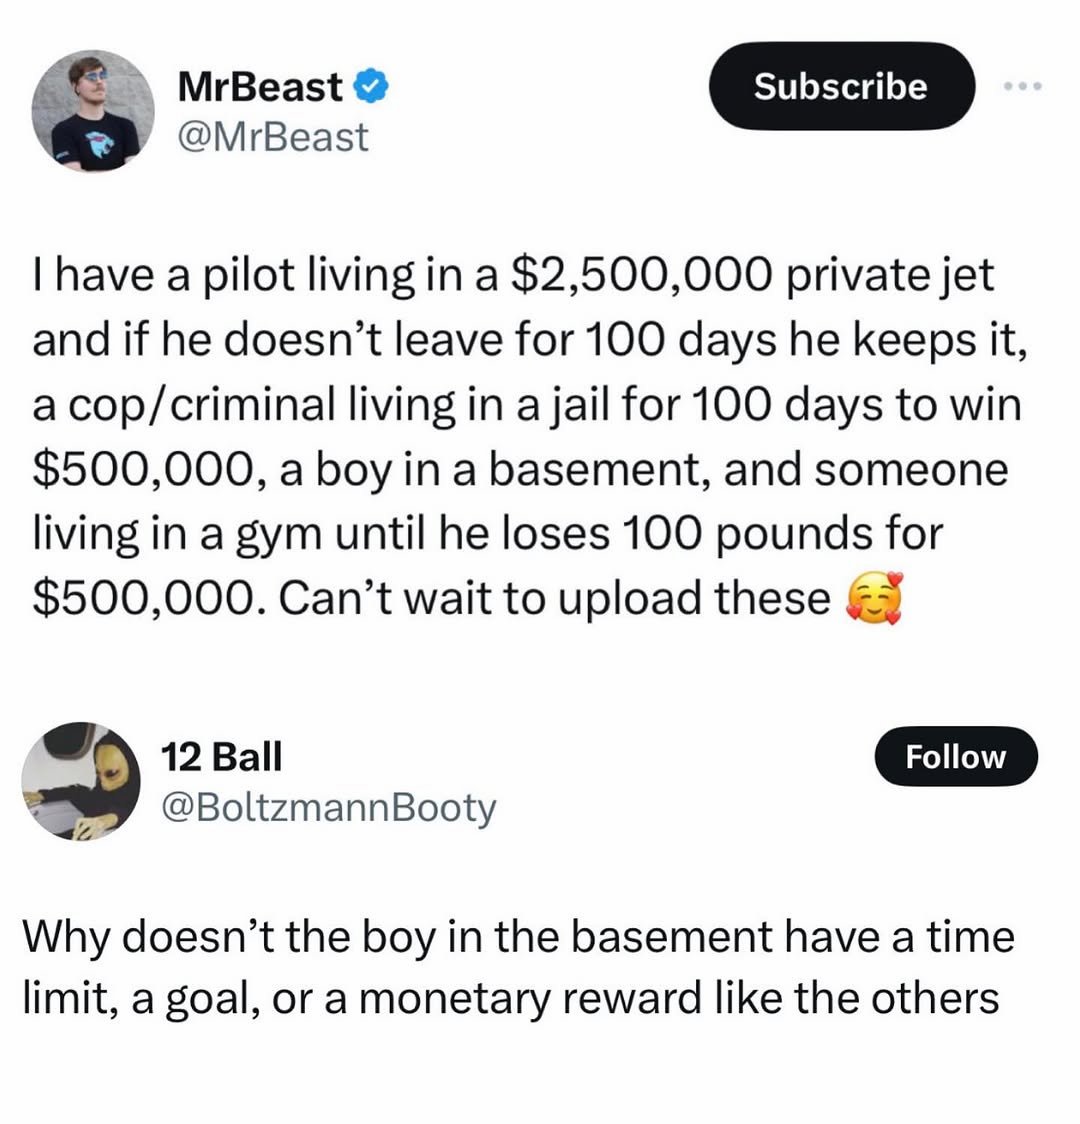Screen dimensions: 1080x1124
Task: Open 12 Ball's profile picture
Action: pos(80,780)
